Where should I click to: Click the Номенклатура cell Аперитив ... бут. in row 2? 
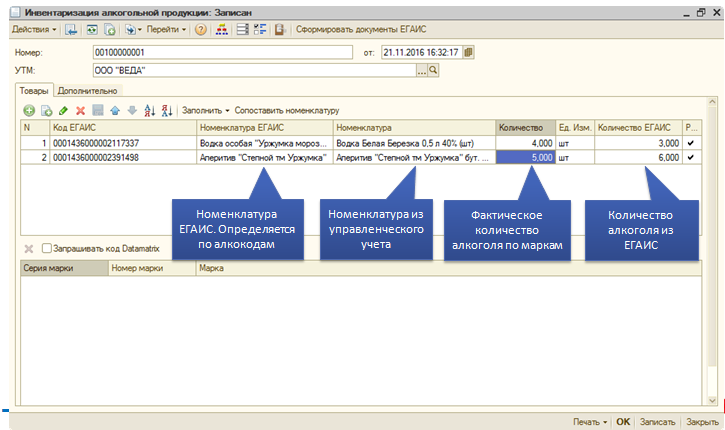414,158
